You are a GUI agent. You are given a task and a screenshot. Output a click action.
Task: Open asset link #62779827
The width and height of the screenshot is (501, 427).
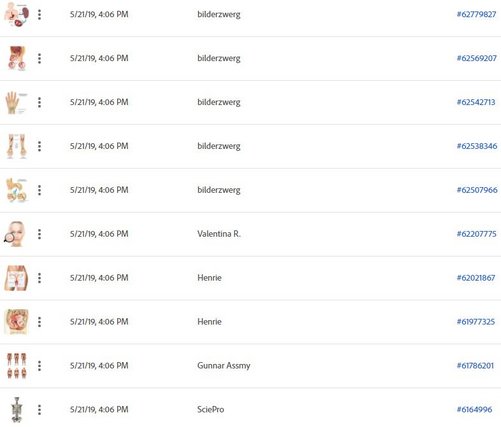pos(476,14)
